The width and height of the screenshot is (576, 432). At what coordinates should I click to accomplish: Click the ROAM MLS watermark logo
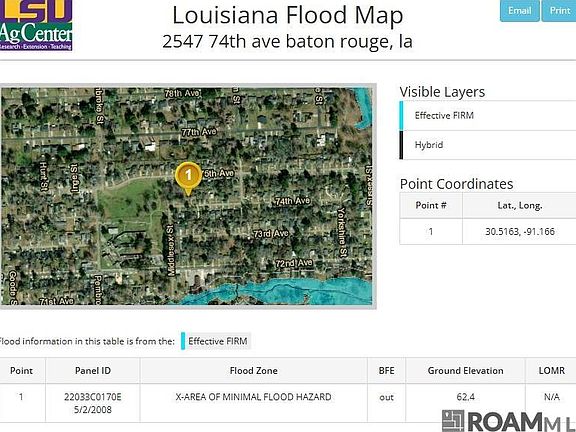(509, 421)
